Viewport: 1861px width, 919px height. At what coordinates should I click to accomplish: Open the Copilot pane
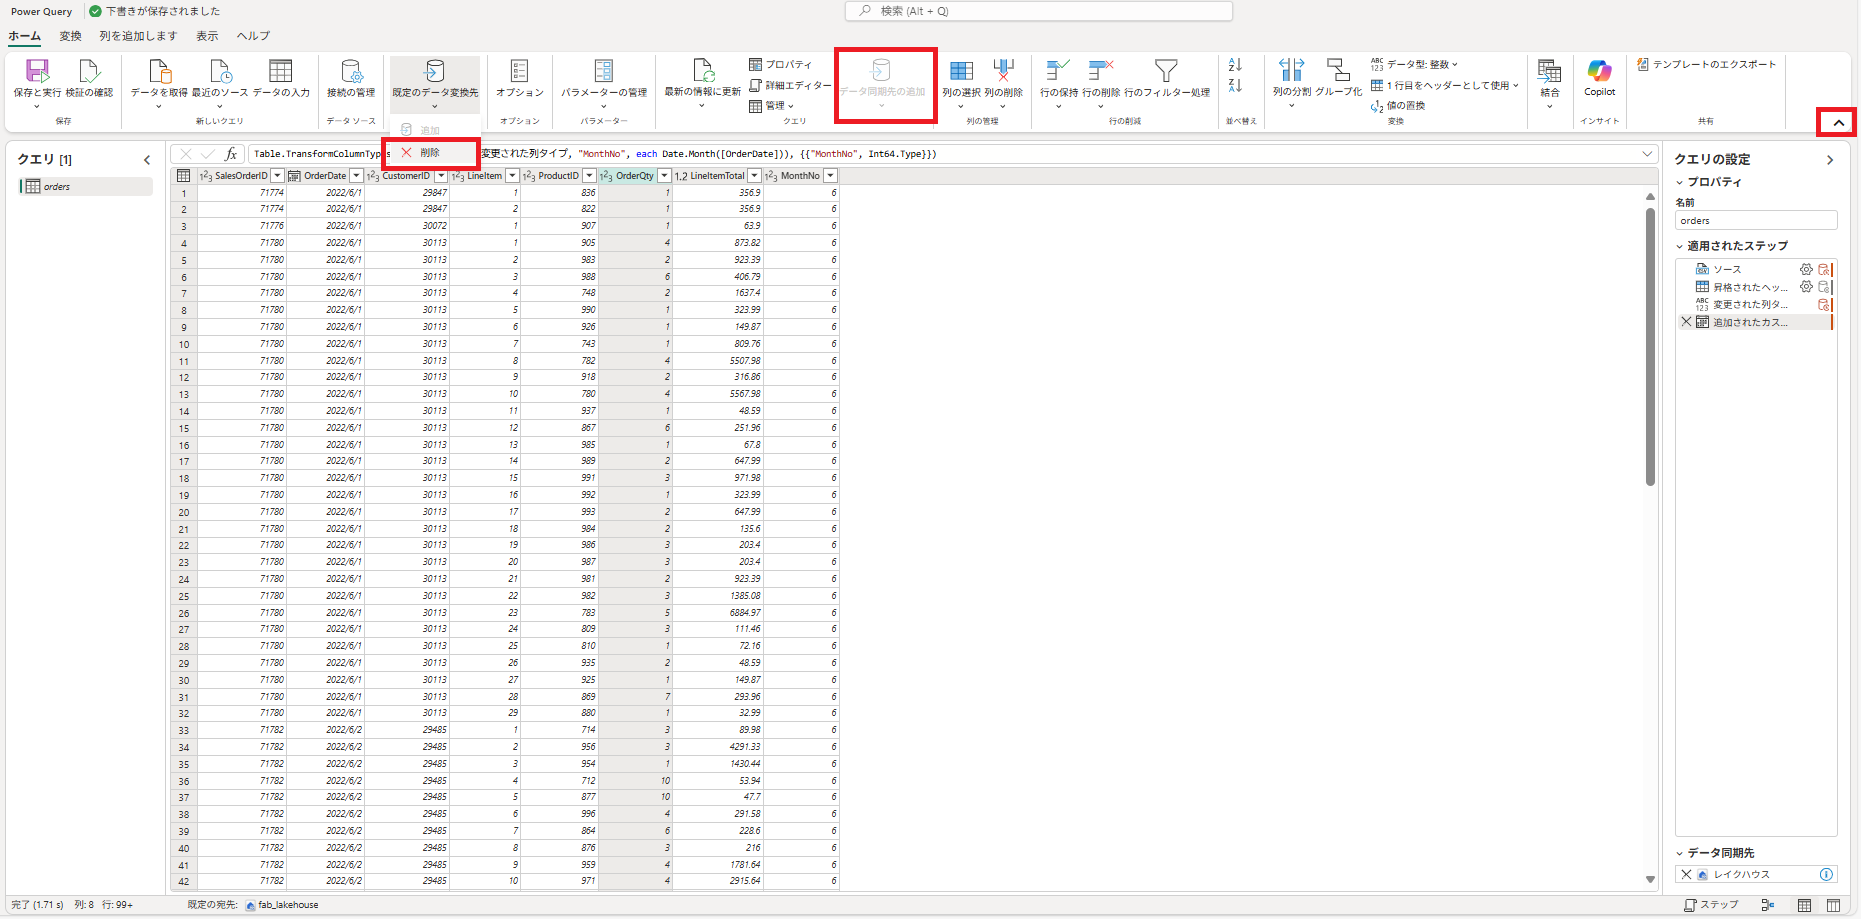(x=1600, y=78)
